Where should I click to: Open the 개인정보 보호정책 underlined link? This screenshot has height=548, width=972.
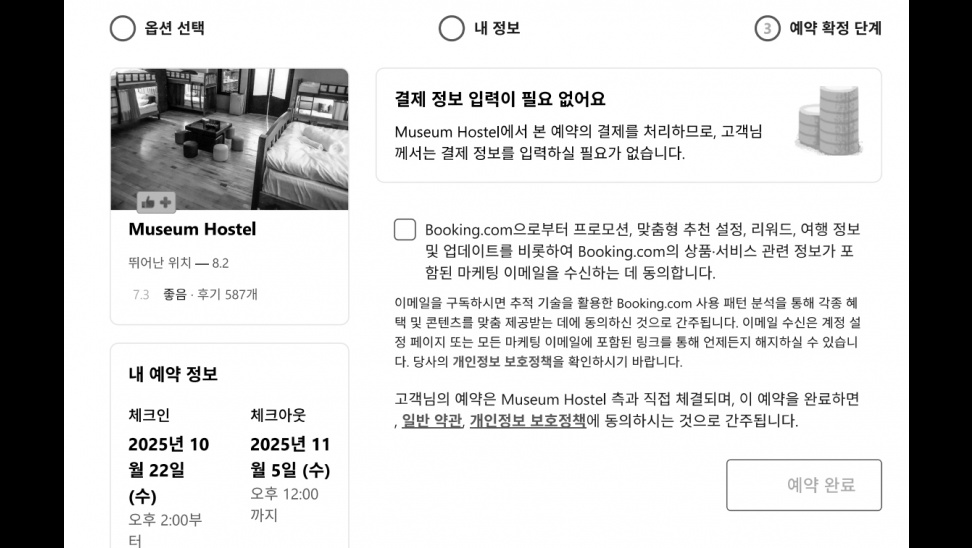point(528,421)
